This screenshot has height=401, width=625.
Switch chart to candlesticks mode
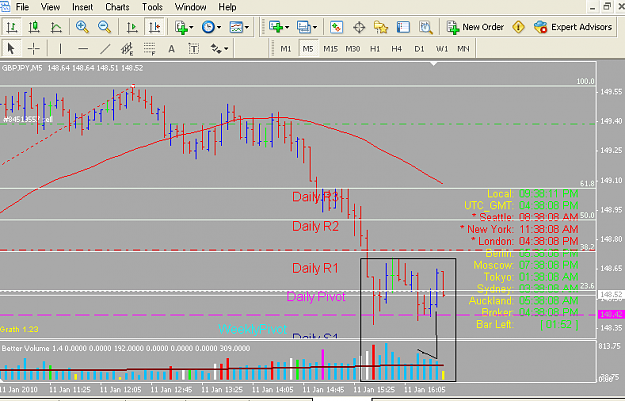(34, 27)
